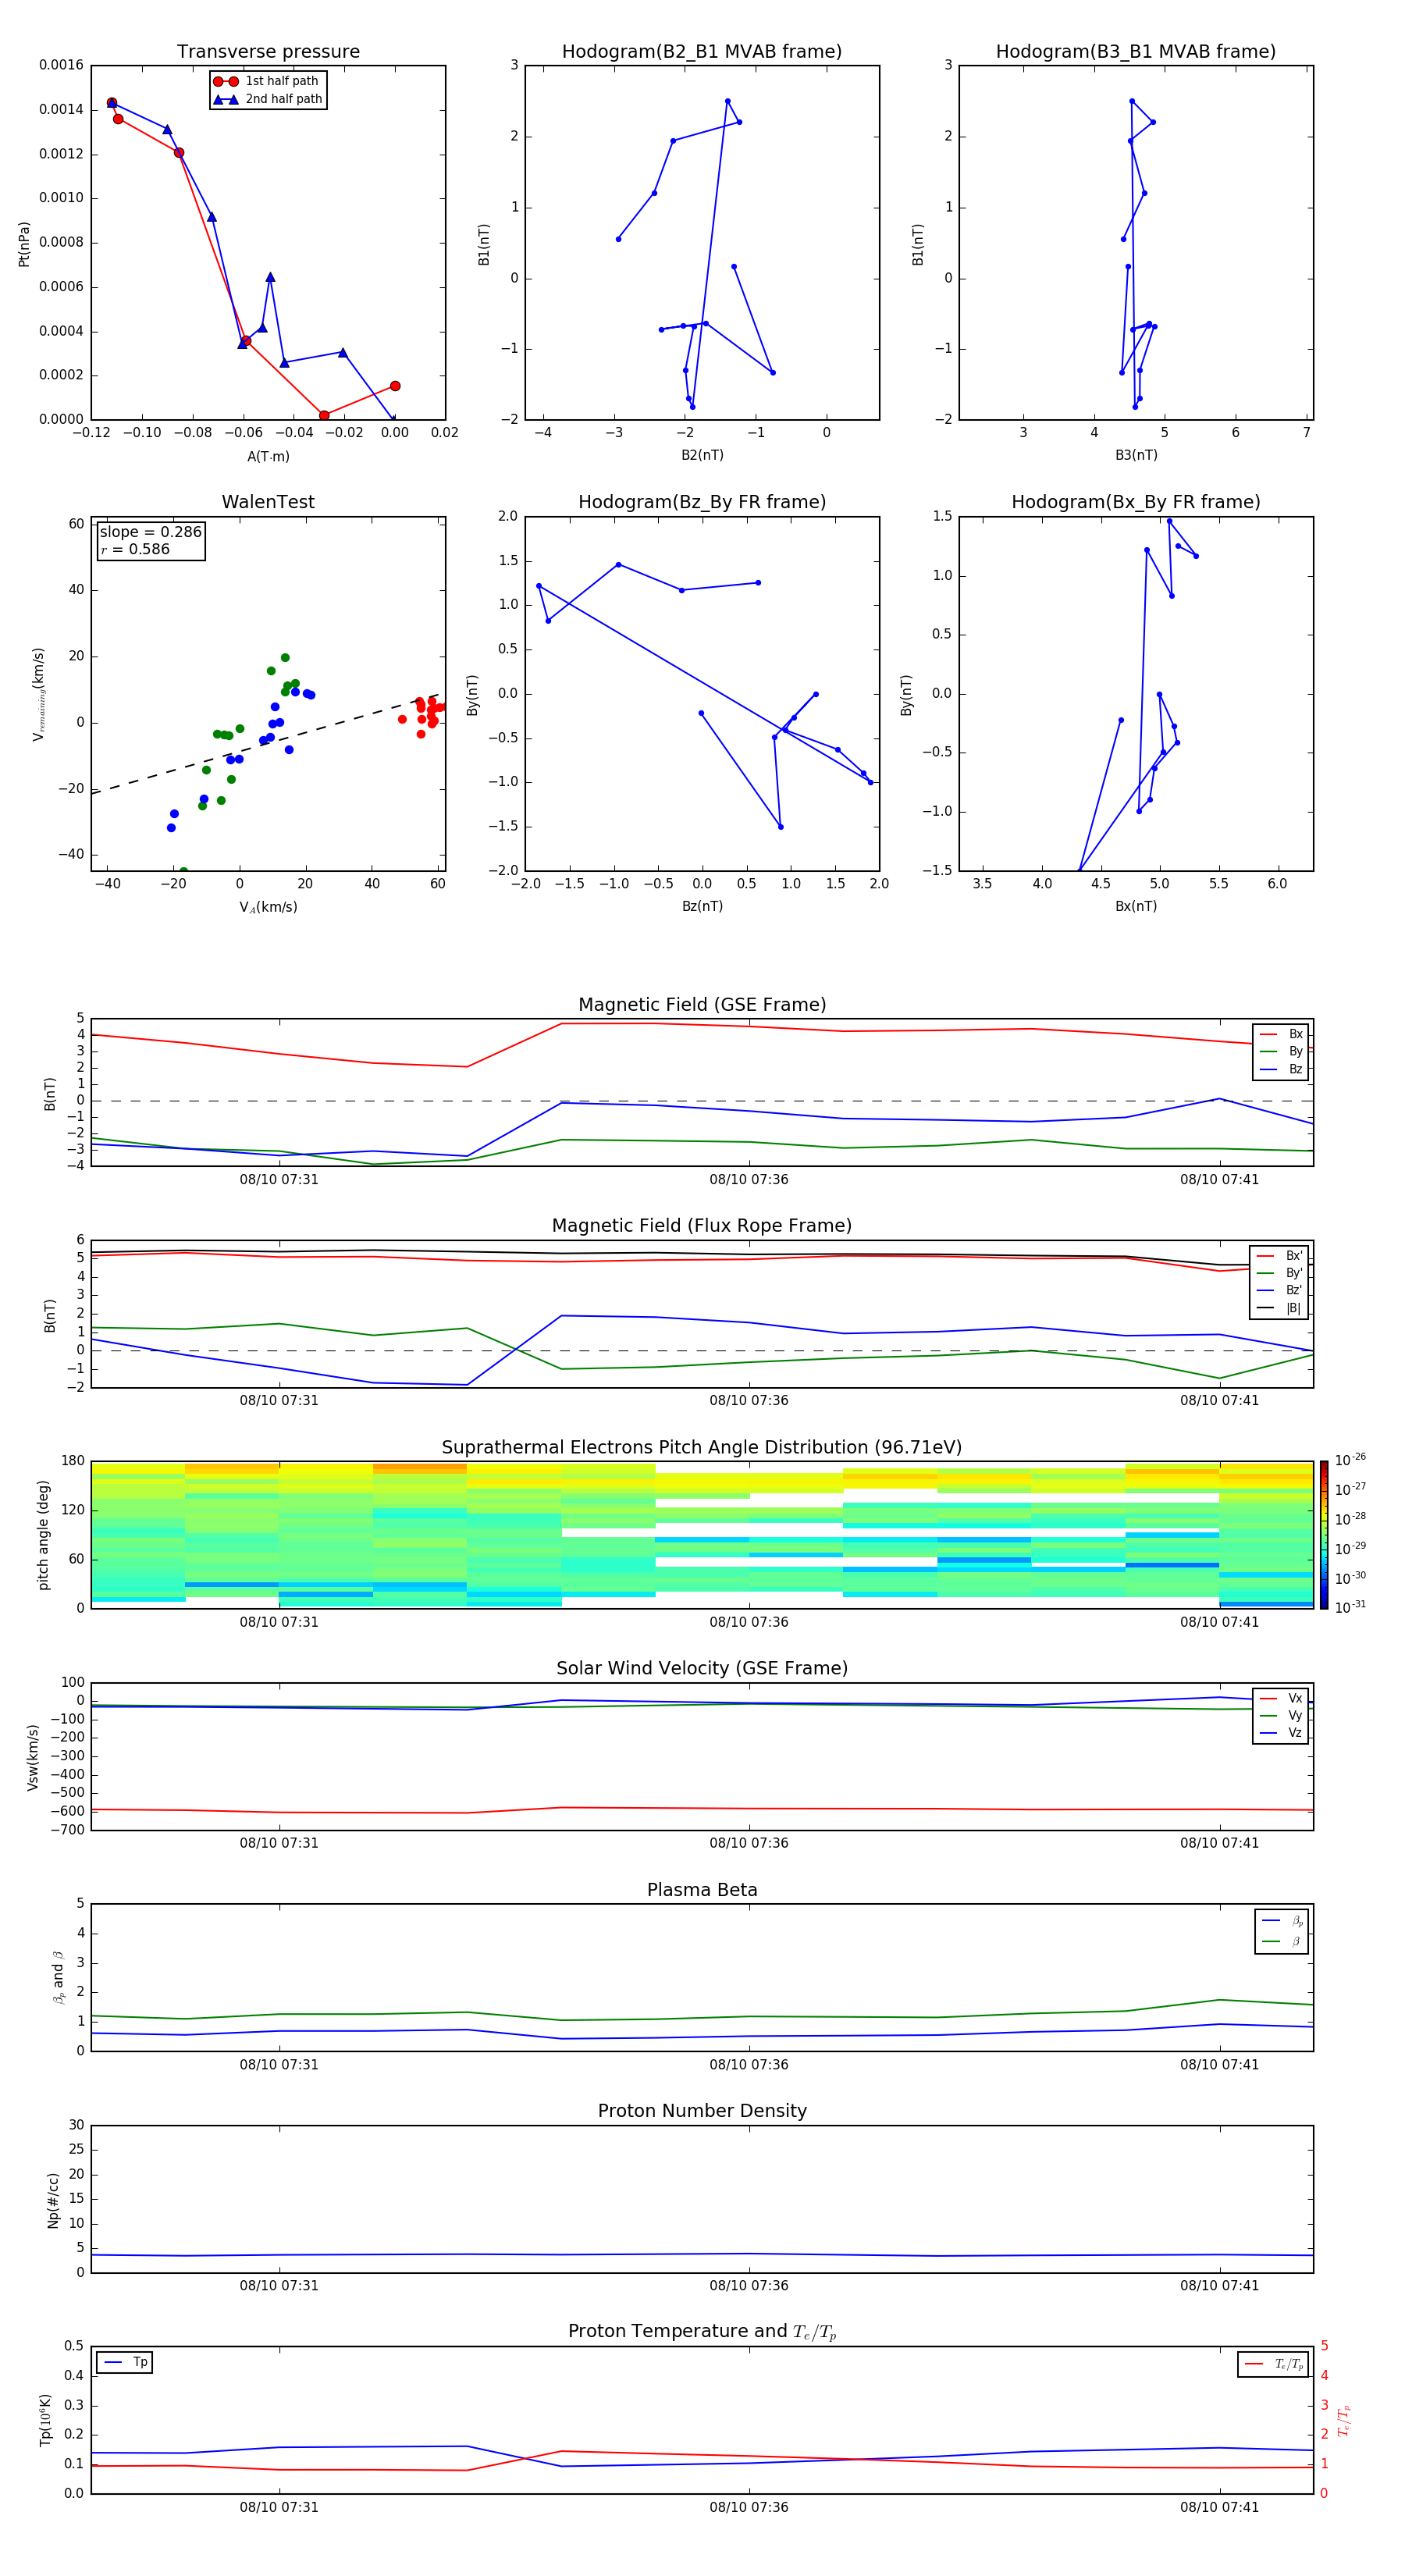Click the pitch angle spectrogram heatmap

tap(702, 1535)
